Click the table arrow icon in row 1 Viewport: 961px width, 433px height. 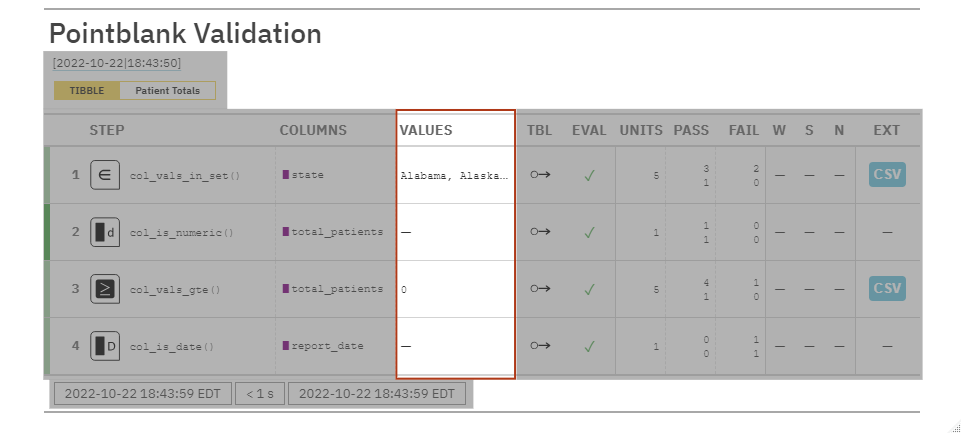(540, 175)
